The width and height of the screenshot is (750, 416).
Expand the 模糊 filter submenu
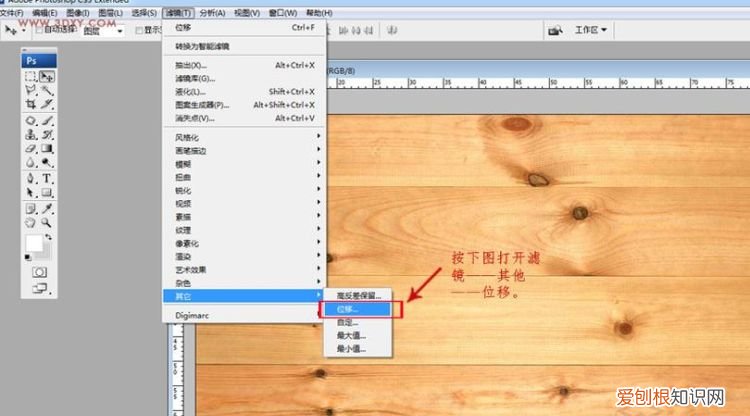tap(244, 164)
